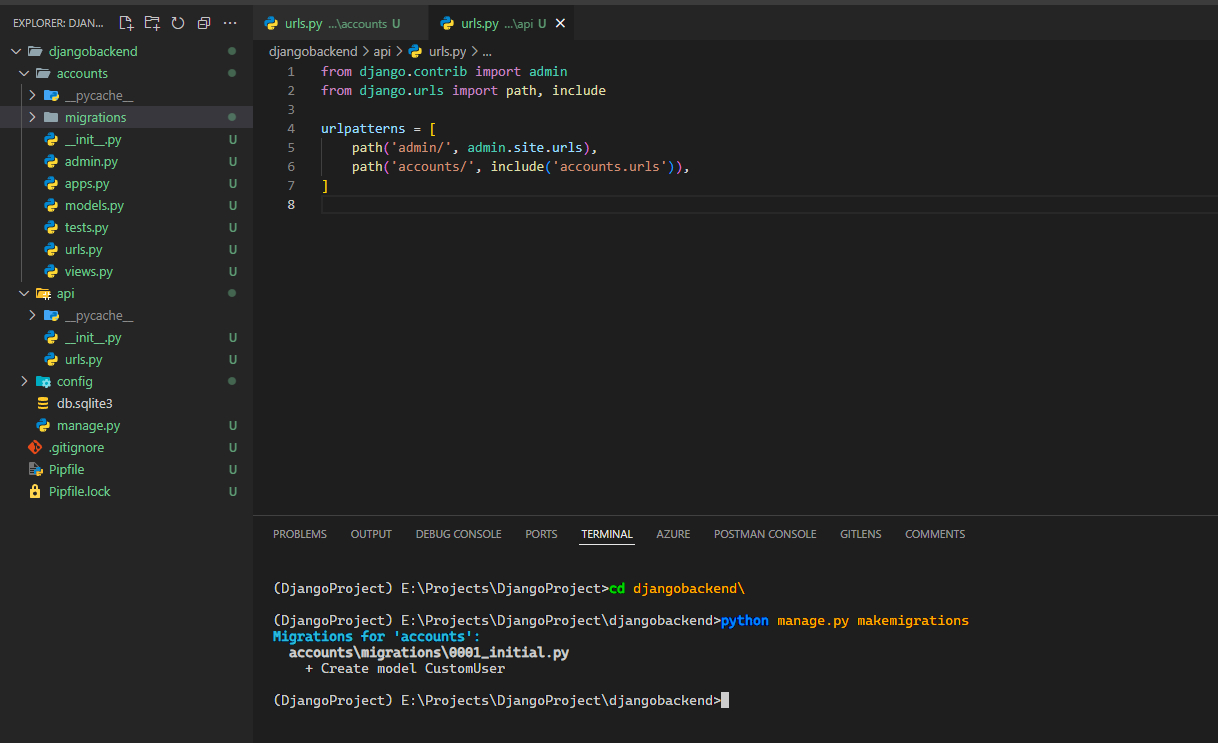Switch to the DEBUG CONSOLE tab
This screenshot has height=743, width=1218.
point(458,534)
